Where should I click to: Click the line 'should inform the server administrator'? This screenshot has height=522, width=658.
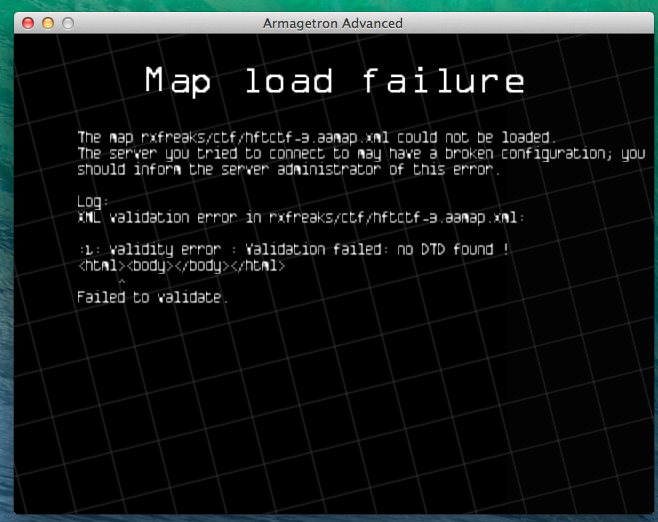tap(289, 170)
